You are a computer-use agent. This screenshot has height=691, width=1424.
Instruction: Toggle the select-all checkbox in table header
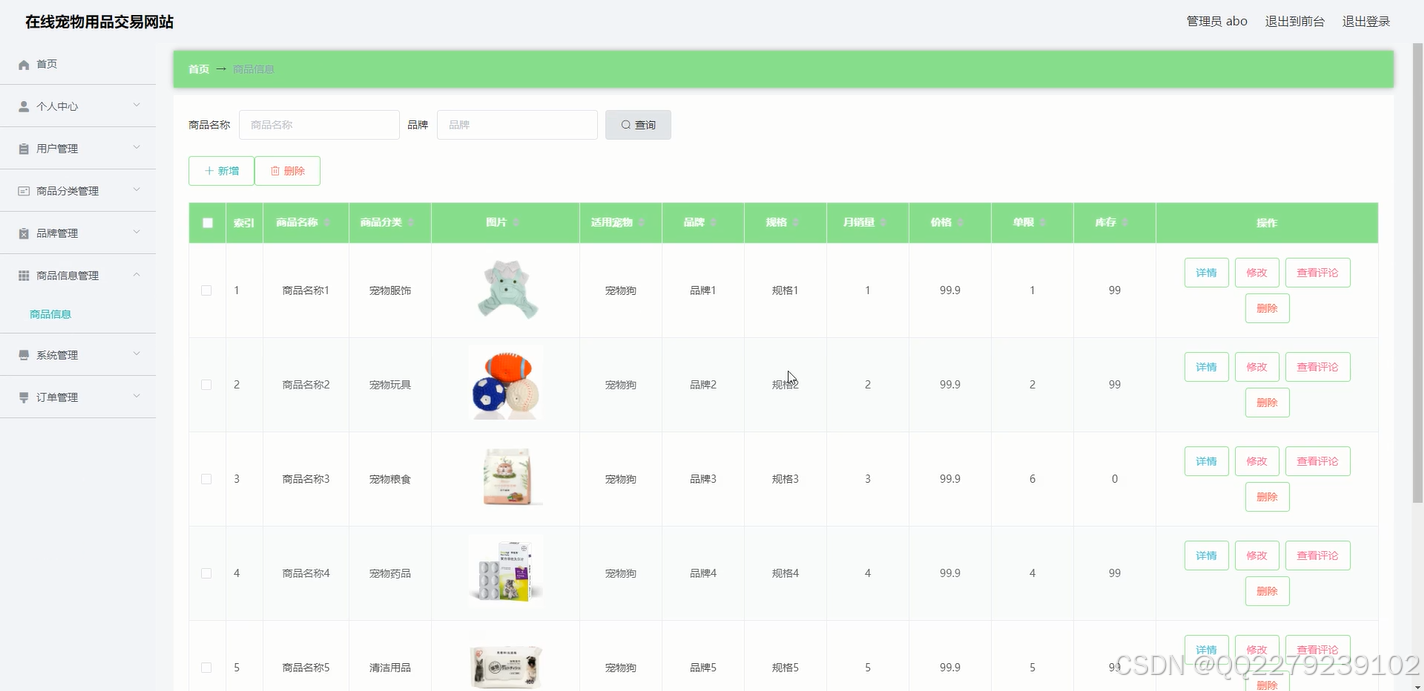[x=207, y=222]
